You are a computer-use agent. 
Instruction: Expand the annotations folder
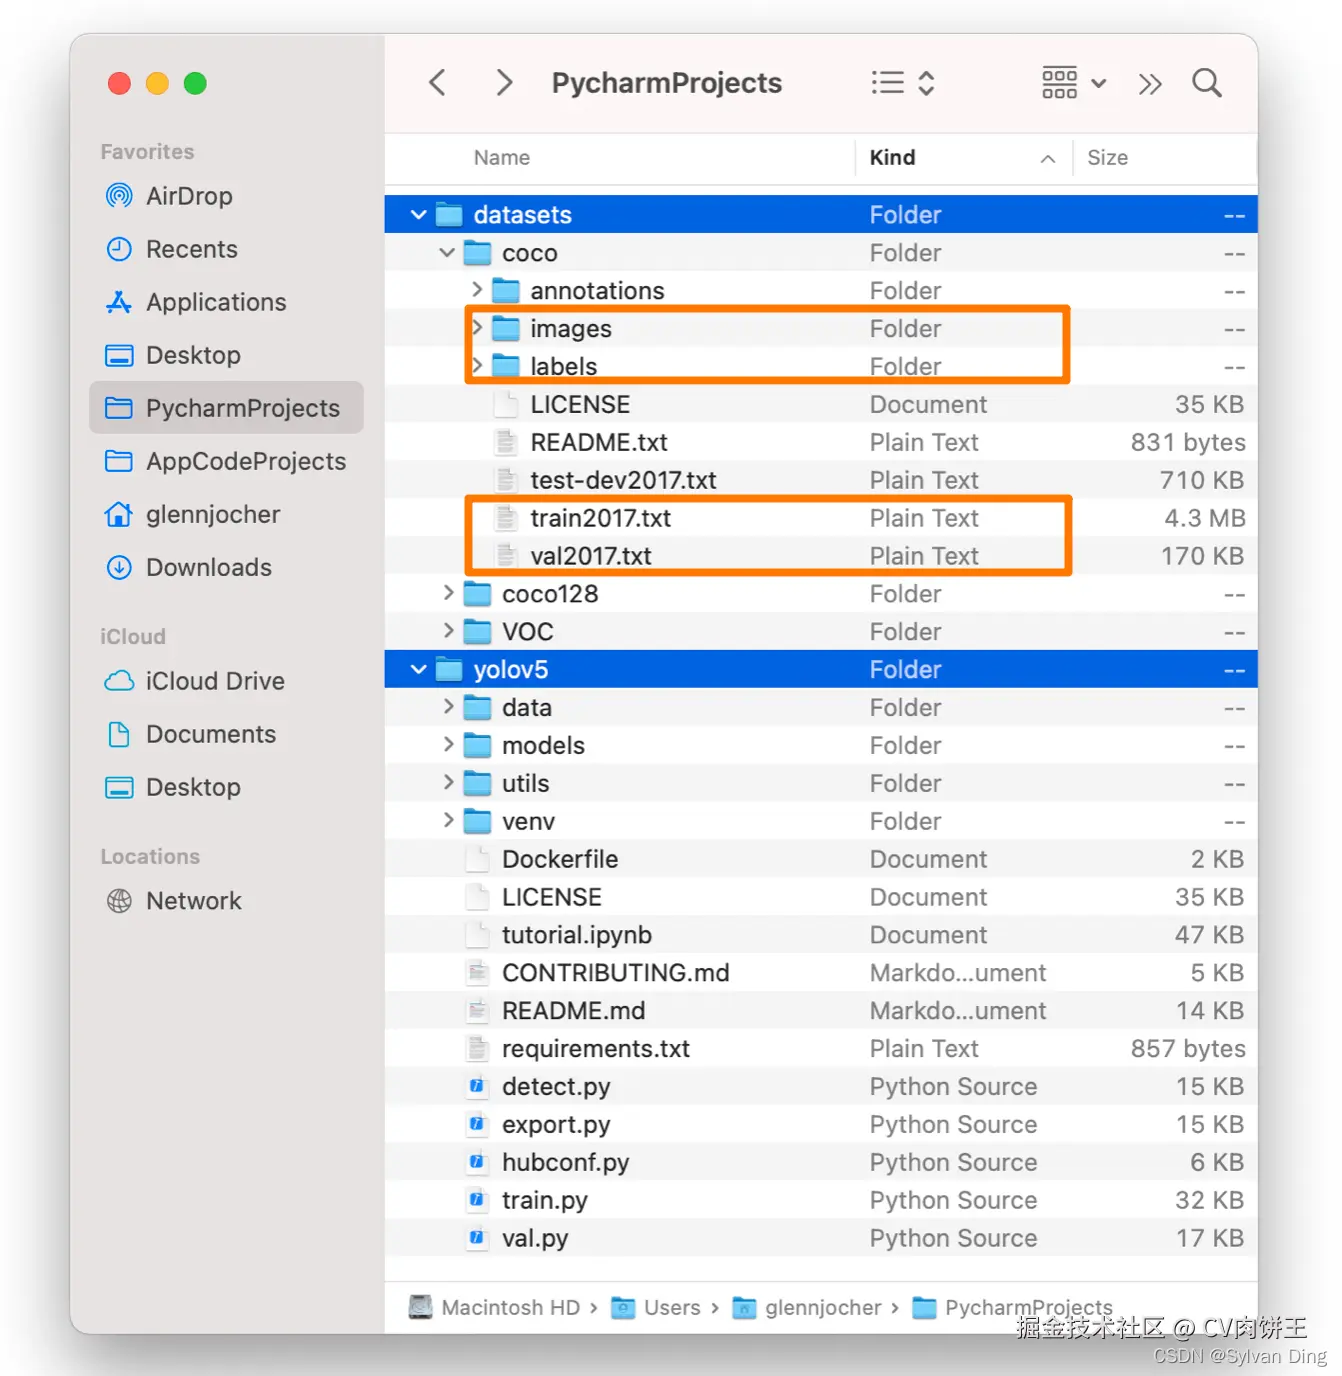(x=477, y=290)
